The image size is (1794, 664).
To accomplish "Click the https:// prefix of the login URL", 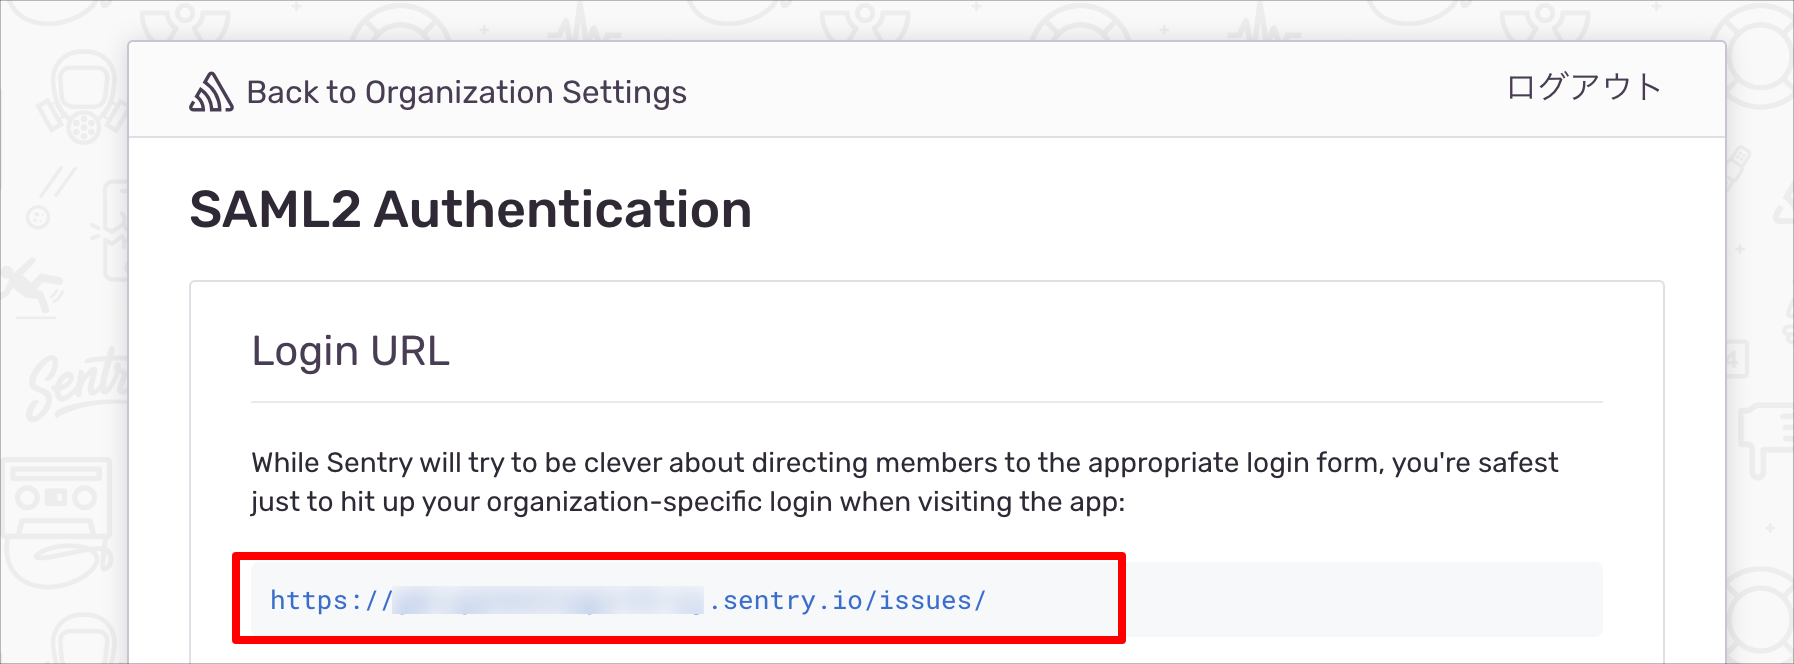I will [331, 600].
